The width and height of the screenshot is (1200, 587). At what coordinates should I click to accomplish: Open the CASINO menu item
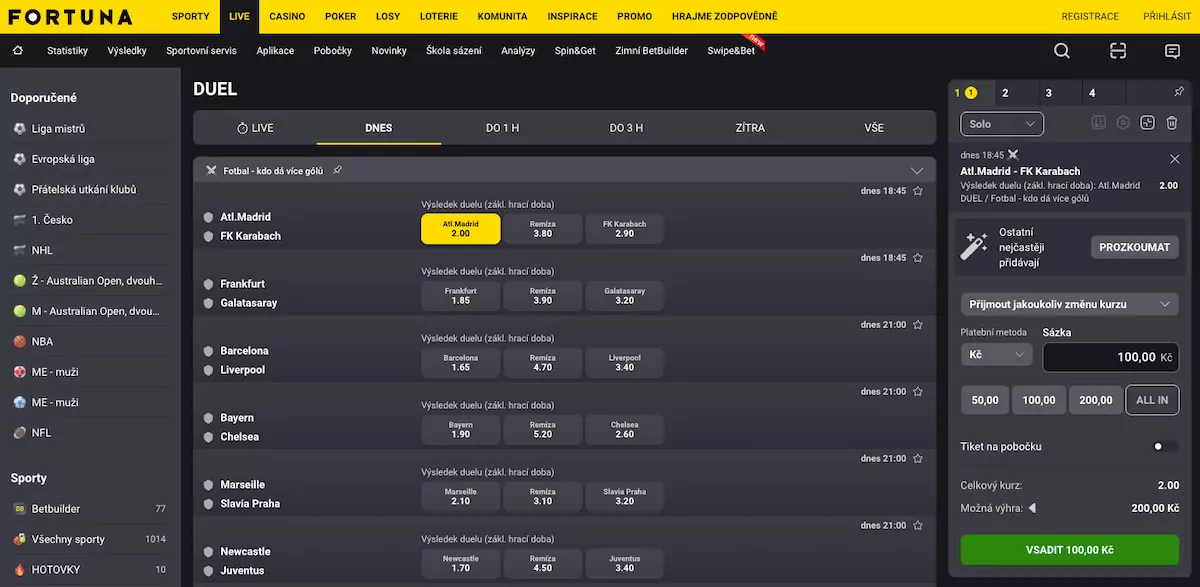(287, 17)
